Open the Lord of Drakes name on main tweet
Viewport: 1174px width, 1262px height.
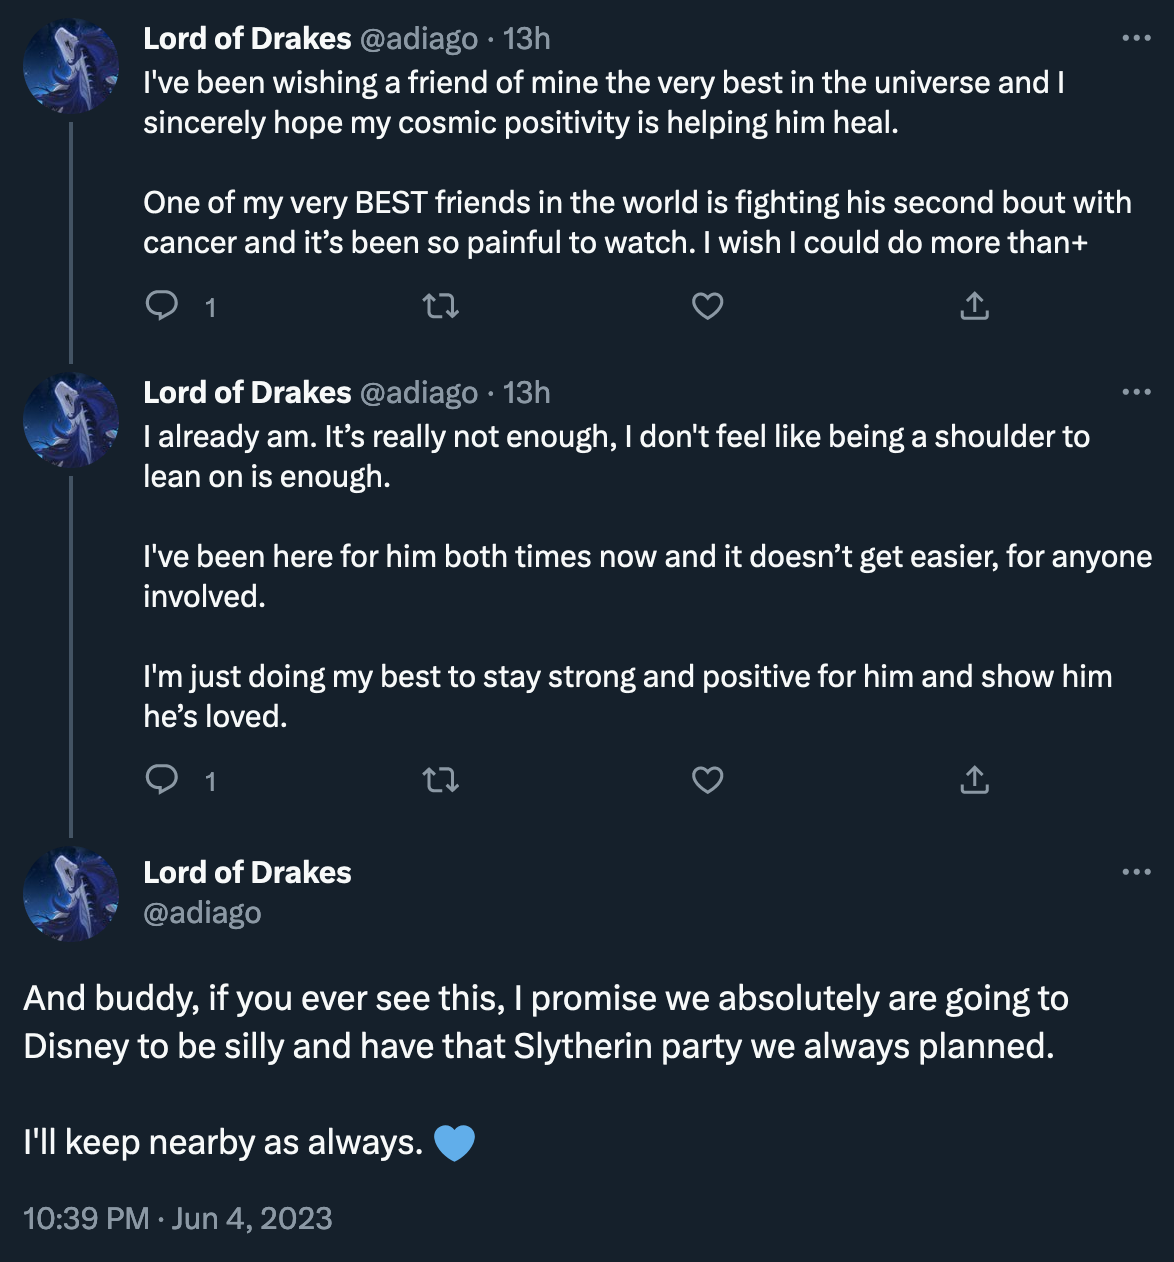tap(247, 872)
